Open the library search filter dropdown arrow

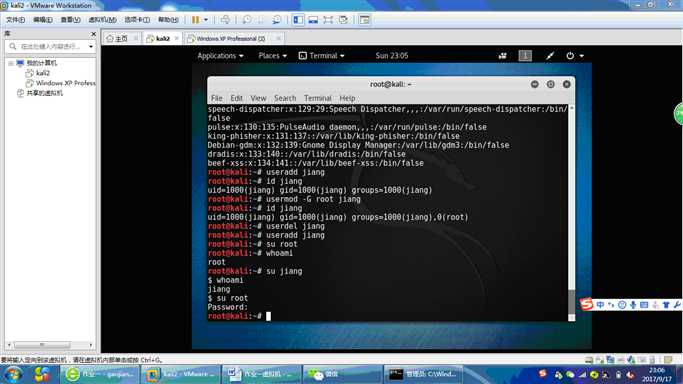coord(91,47)
